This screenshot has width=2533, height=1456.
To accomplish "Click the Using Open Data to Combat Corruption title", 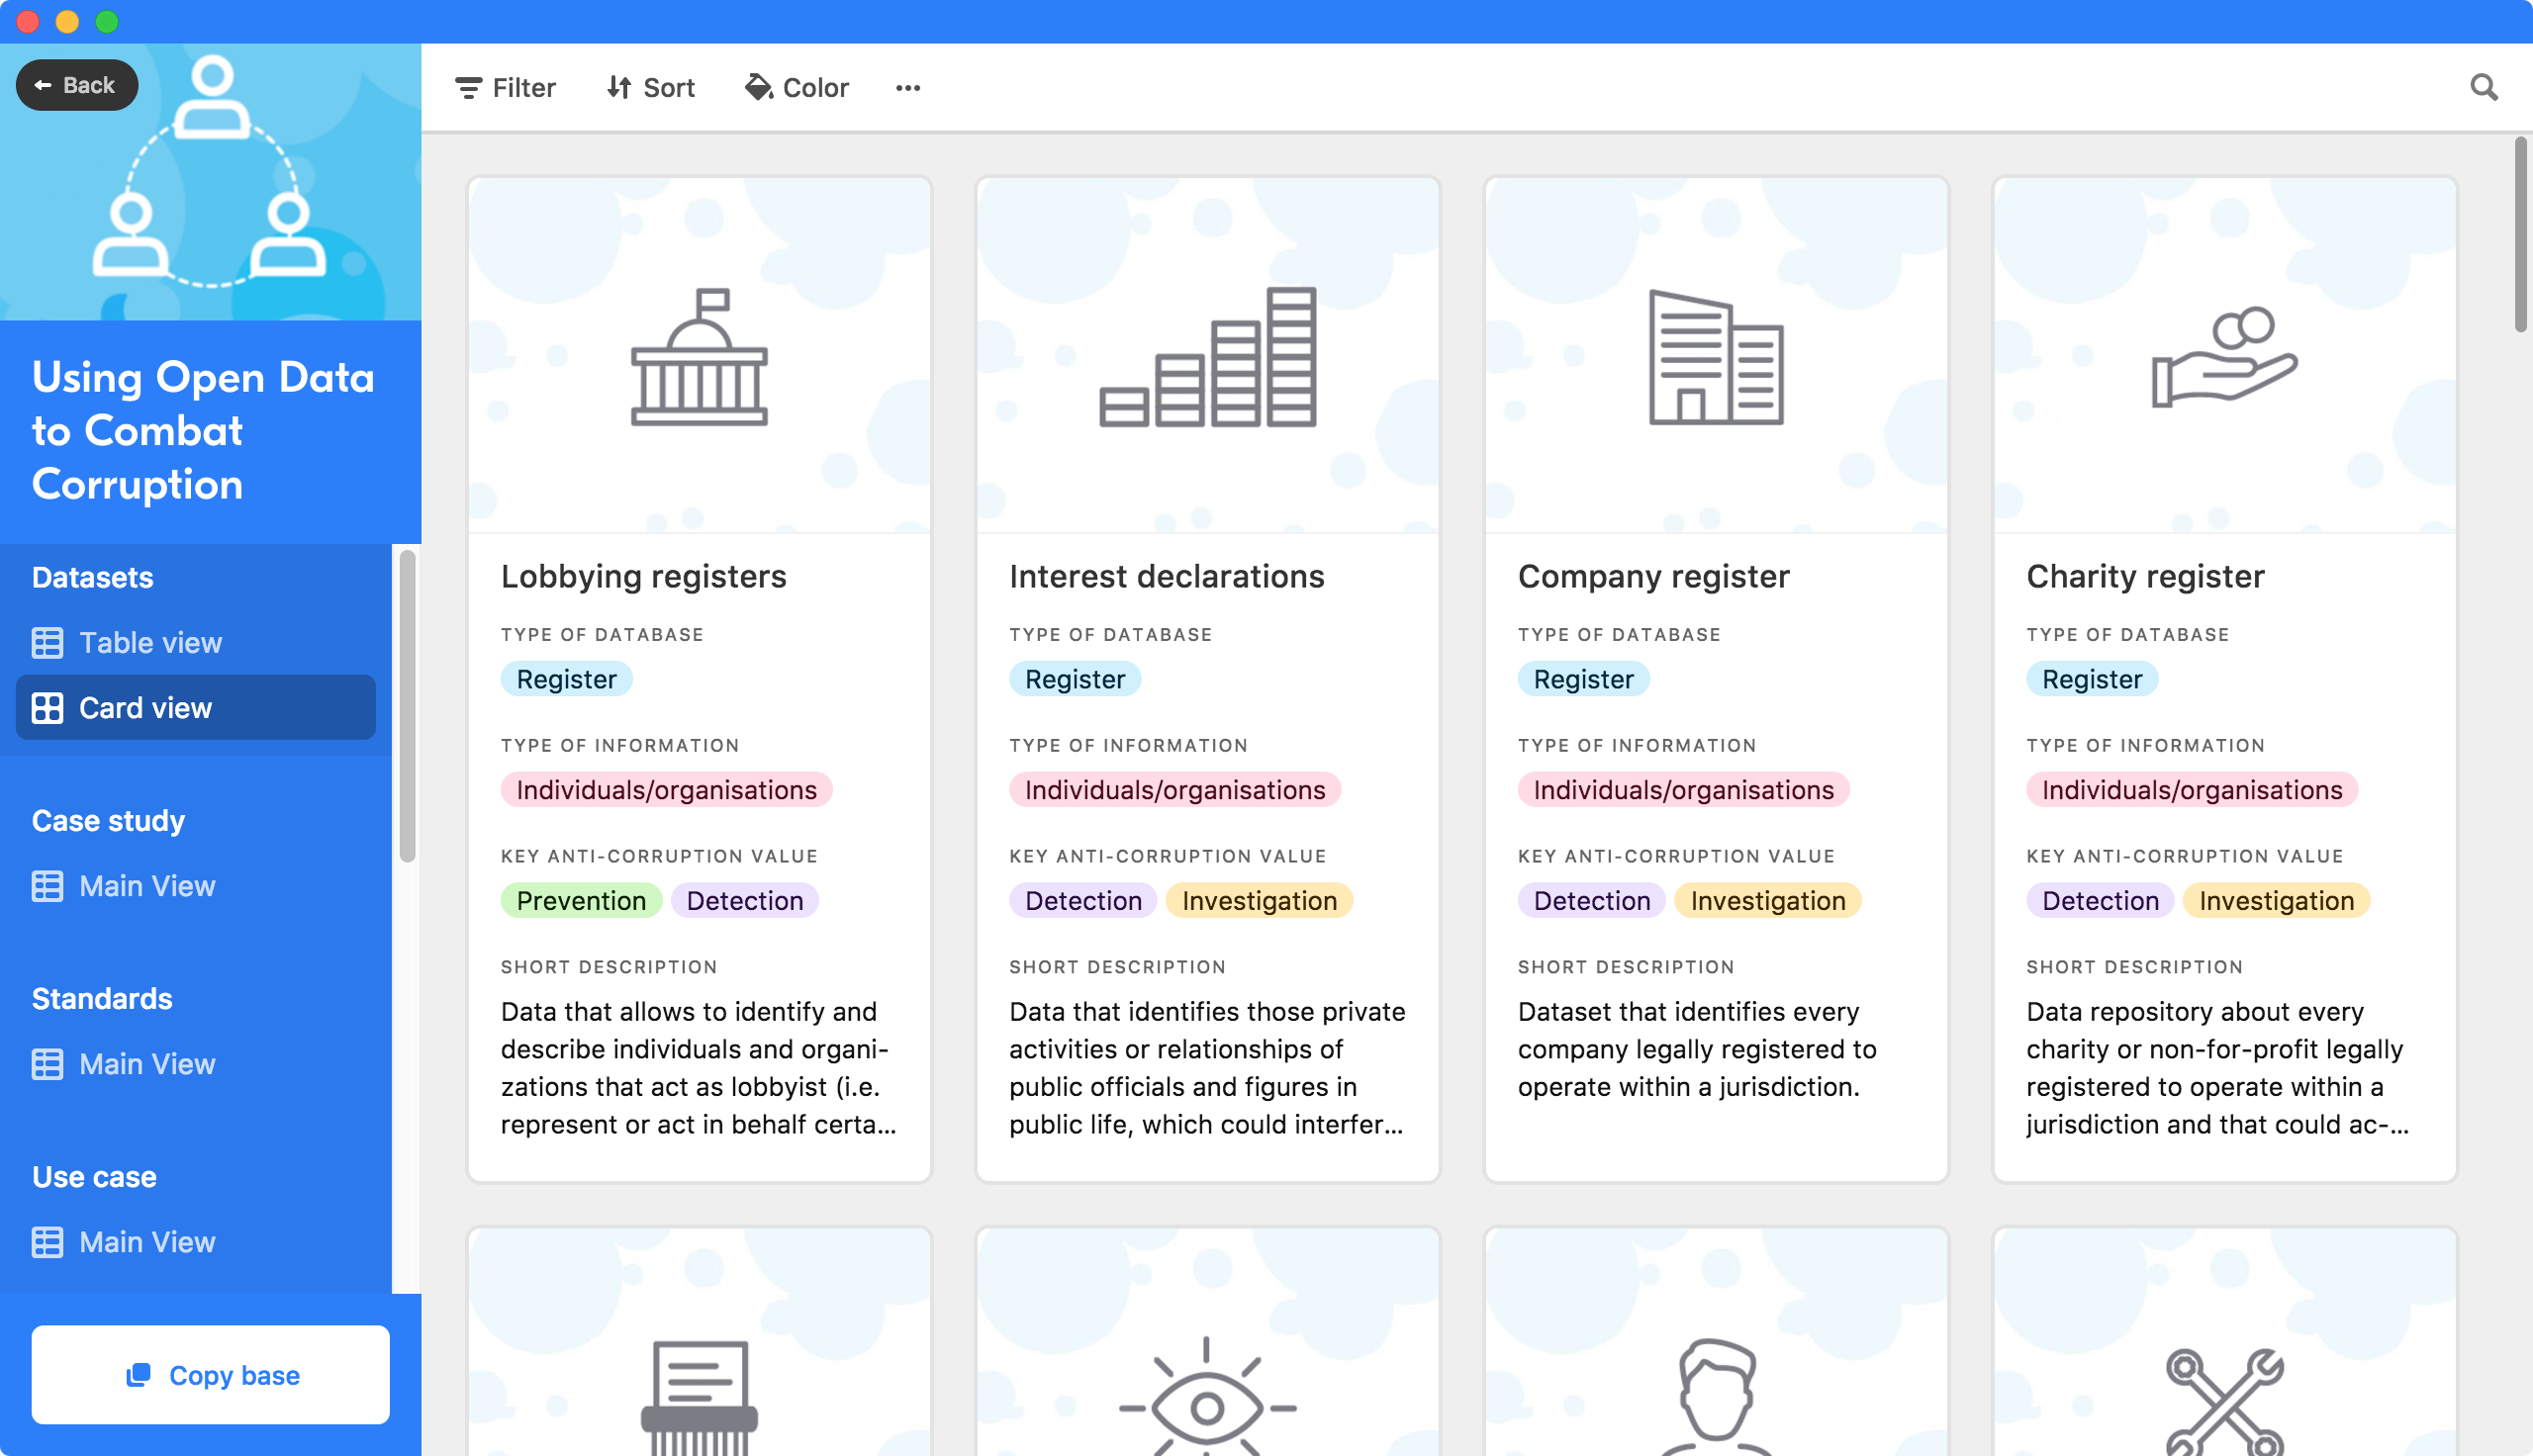I will click(x=203, y=430).
